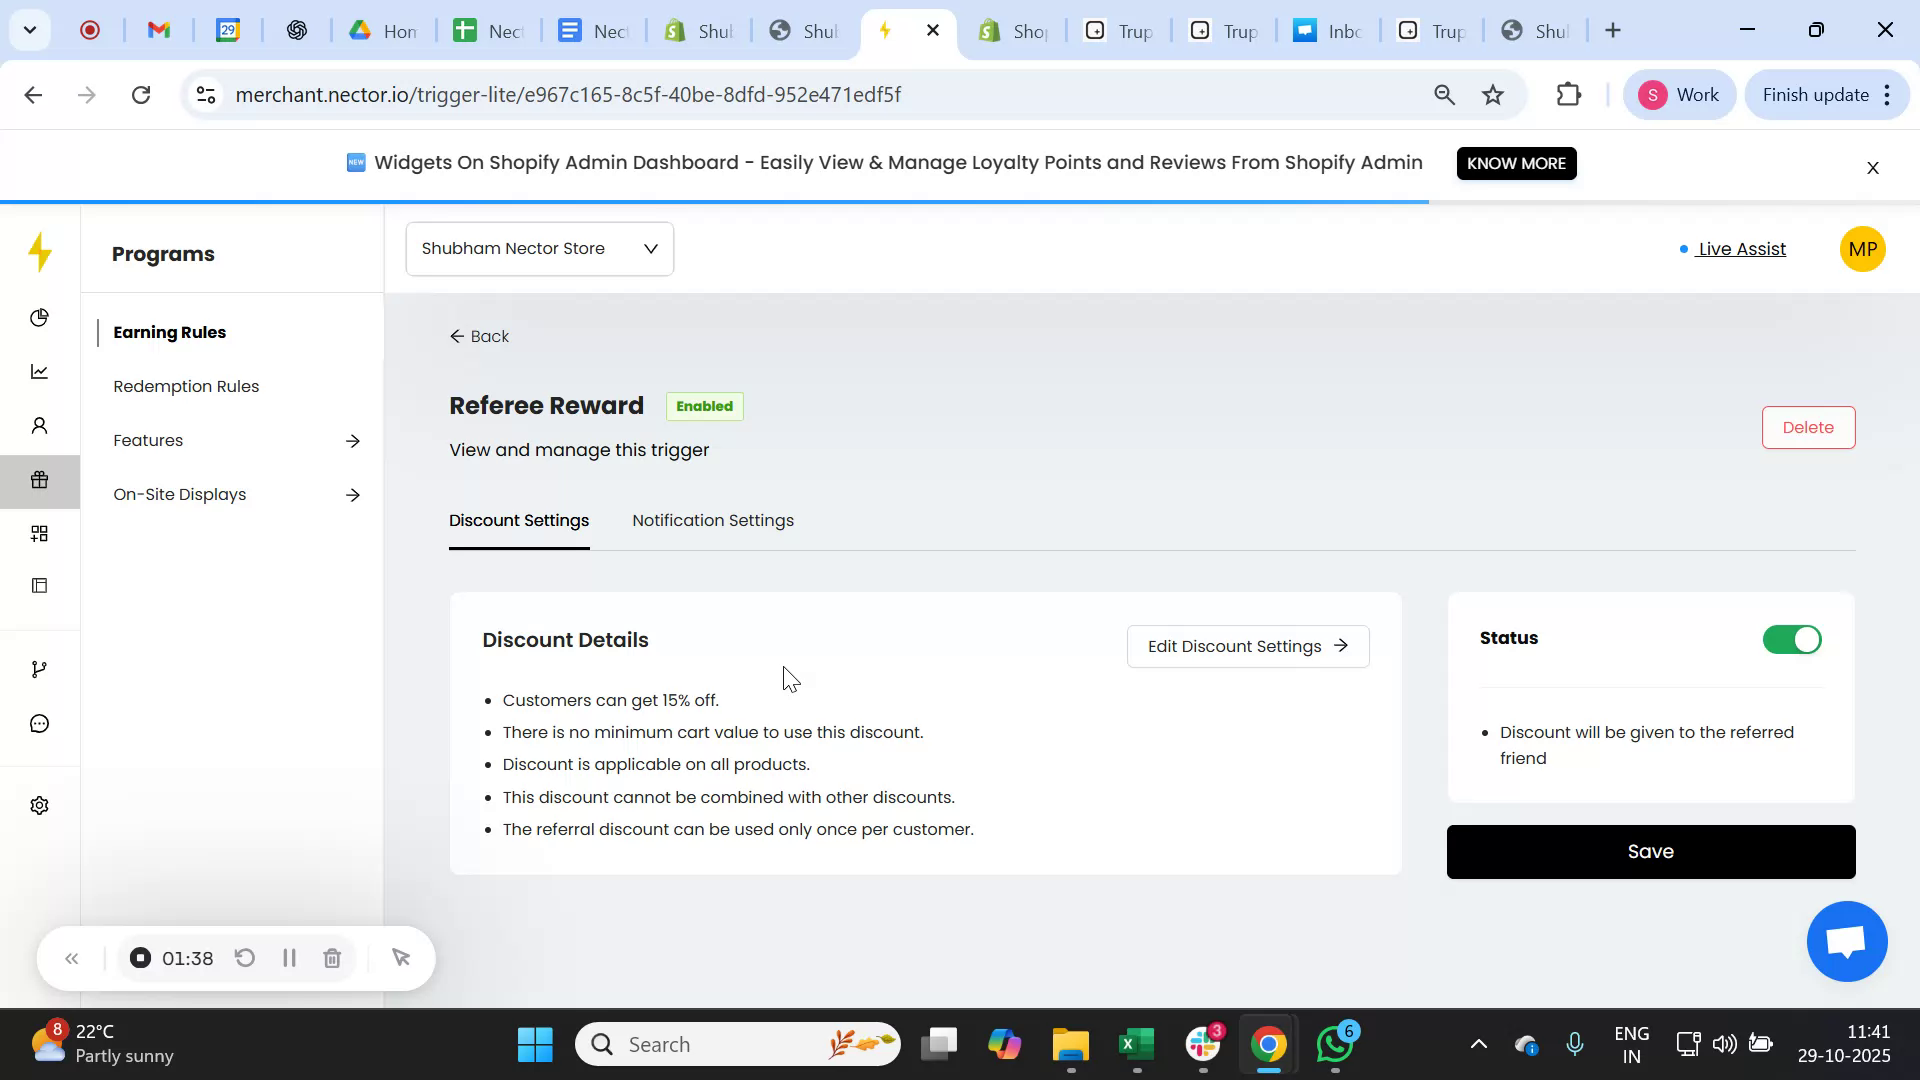The image size is (1920, 1080).
Task: Toggle the Status switch off
Action: [1791, 639]
